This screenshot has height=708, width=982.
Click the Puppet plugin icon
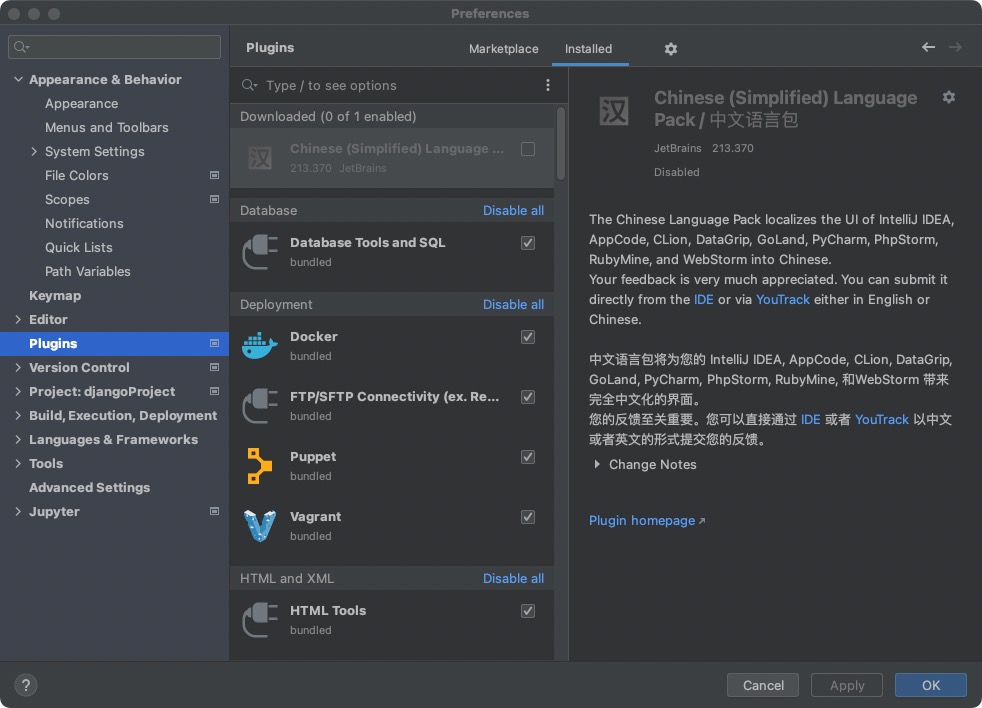[x=259, y=466]
